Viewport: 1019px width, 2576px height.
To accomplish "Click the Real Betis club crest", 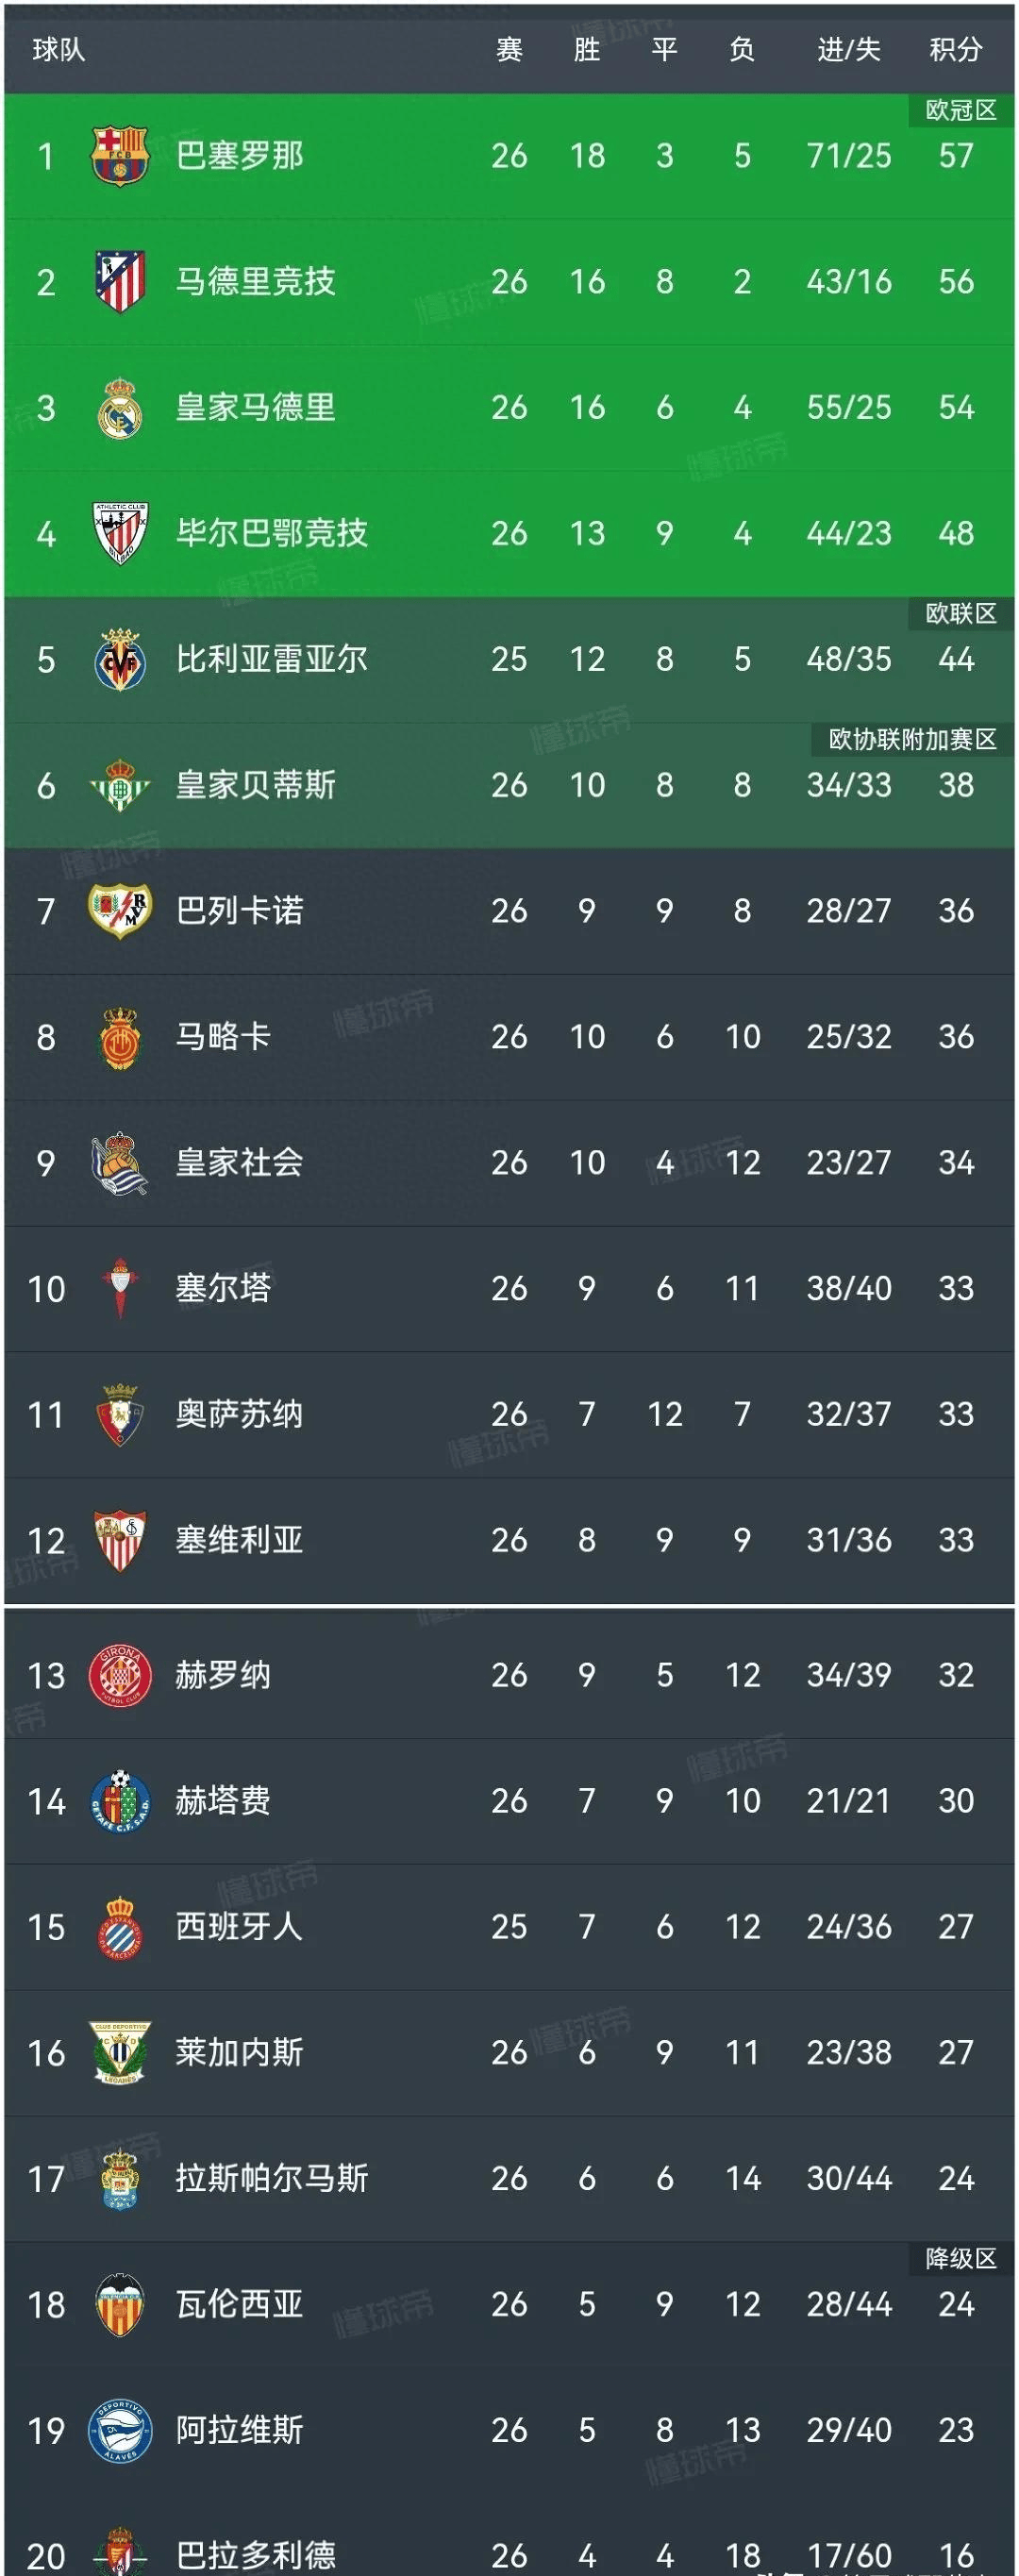I will click(120, 785).
